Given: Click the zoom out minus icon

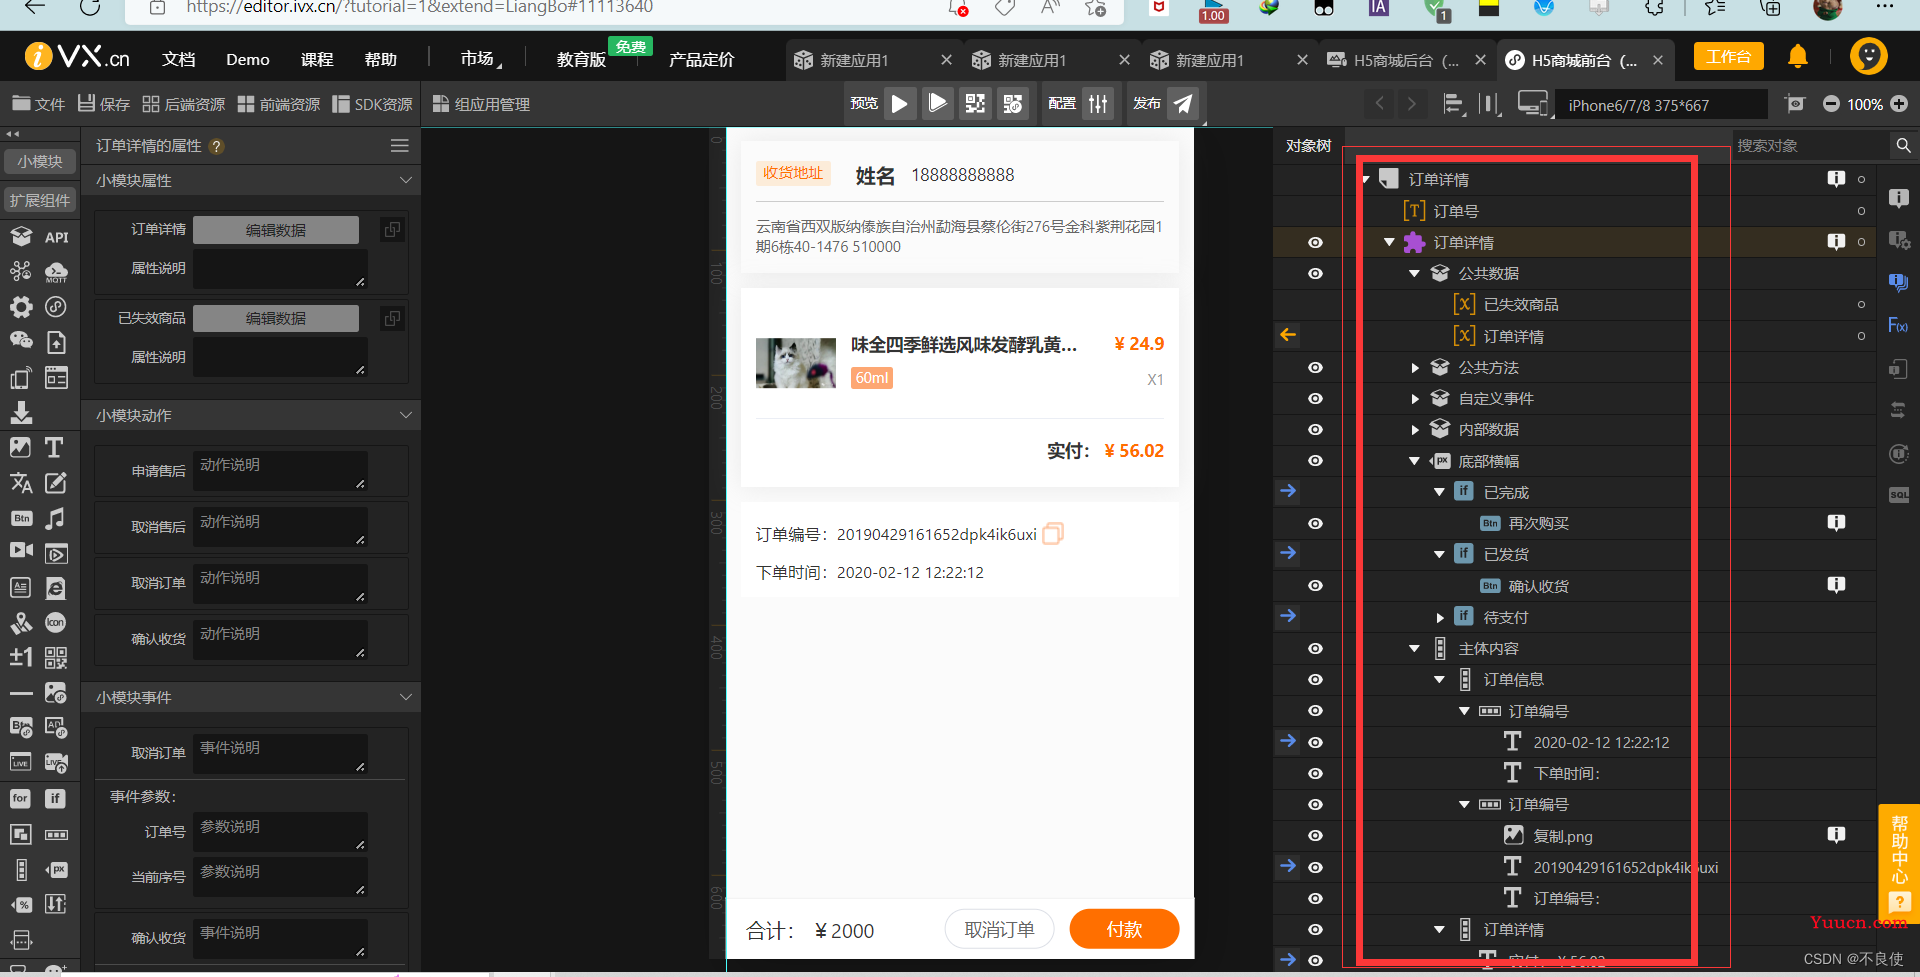Looking at the screenshot, I should (x=1831, y=104).
